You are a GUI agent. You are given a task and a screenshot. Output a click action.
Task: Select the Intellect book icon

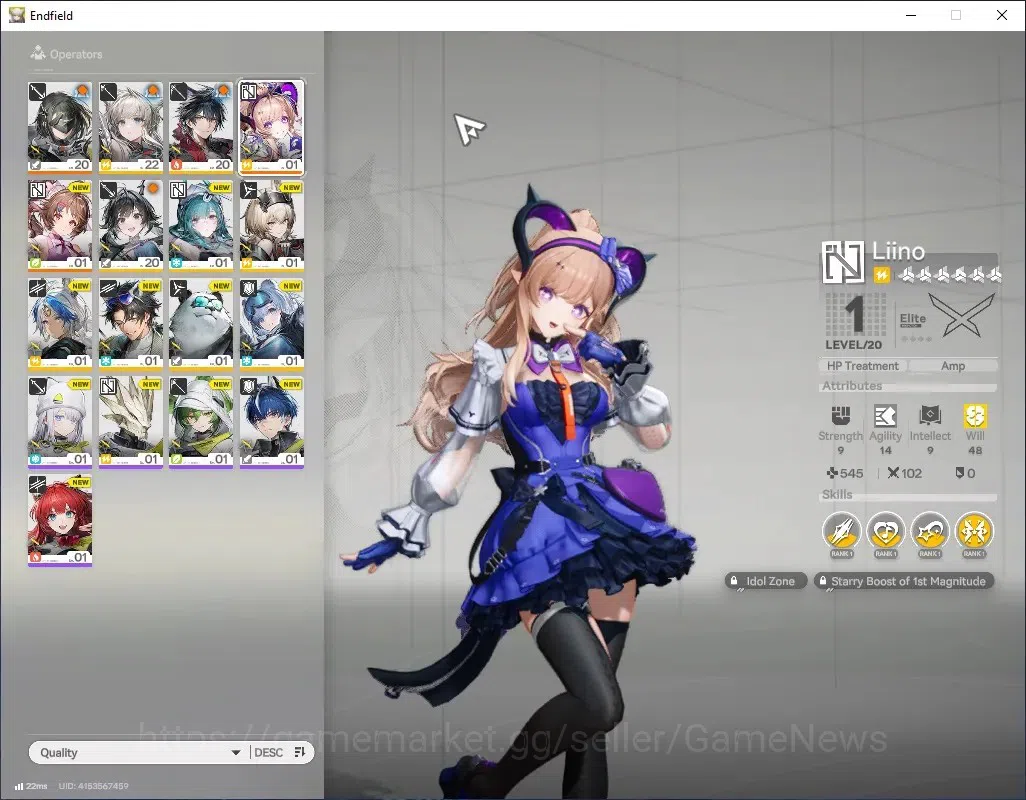point(930,415)
